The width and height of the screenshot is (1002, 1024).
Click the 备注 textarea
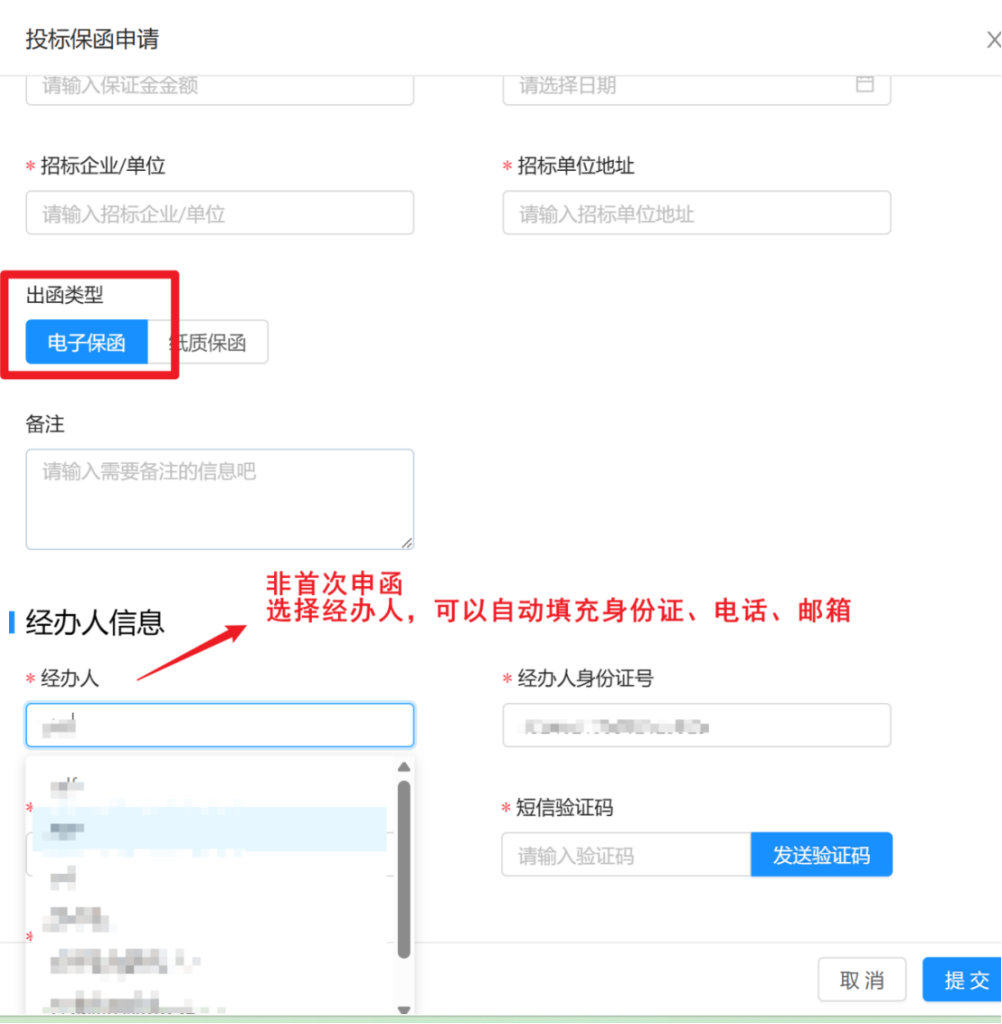pos(219,499)
